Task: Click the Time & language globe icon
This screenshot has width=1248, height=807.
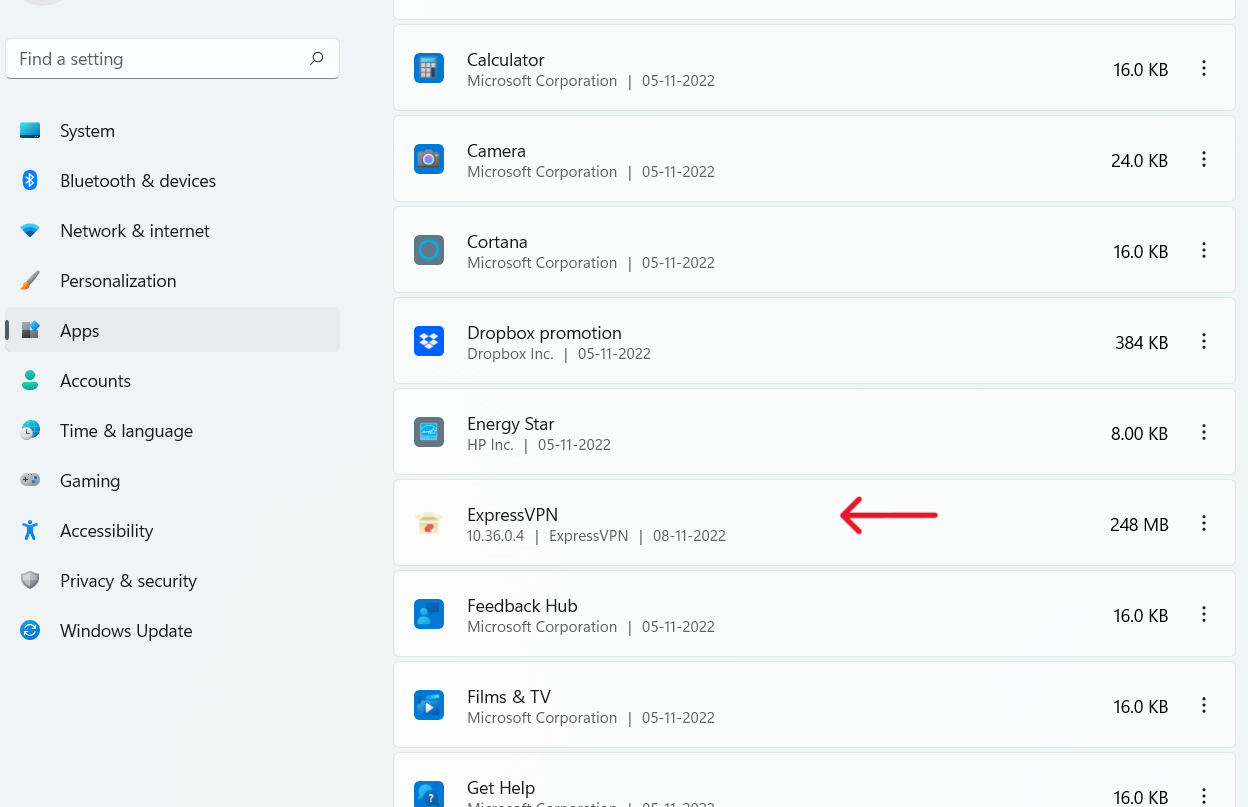Action: (x=30, y=431)
